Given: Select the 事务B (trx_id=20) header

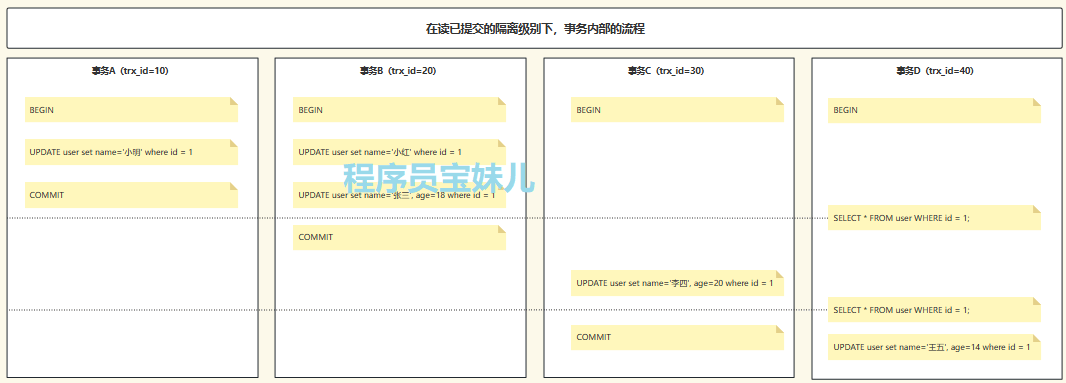Looking at the screenshot, I should click(x=398, y=71).
